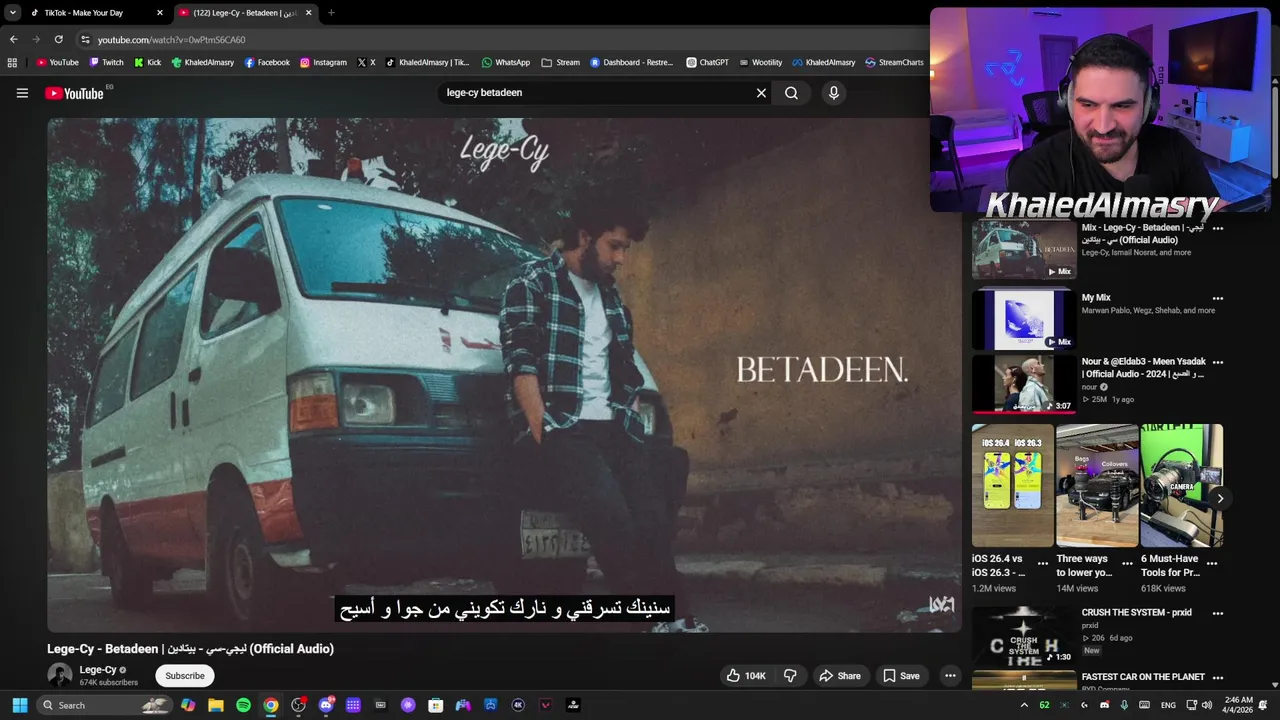Open options for CRUSH THE SYSTEM video
The width and height of the screenshot is (1280, 720).
point(1218,613)
